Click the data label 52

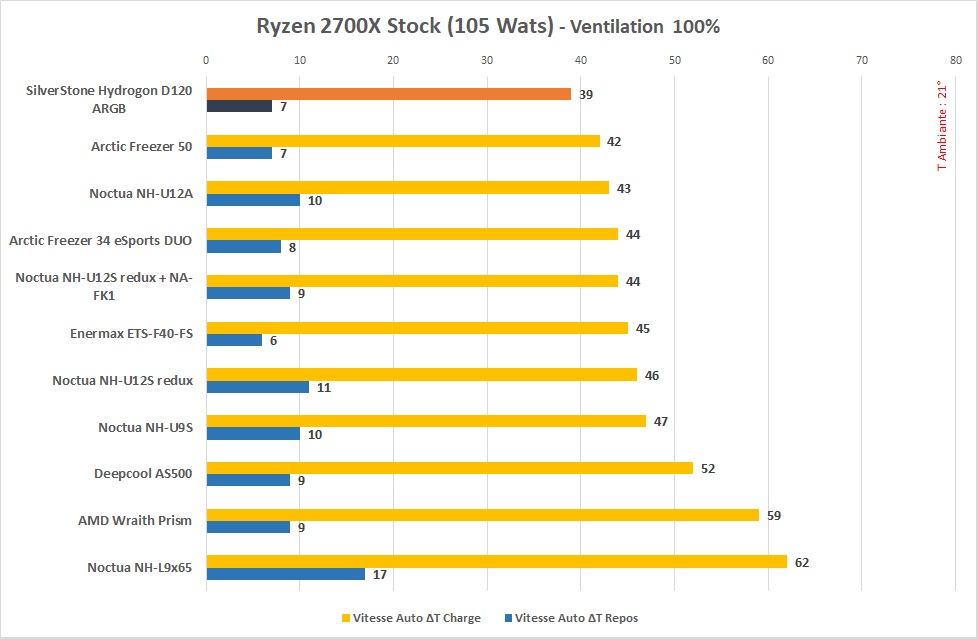pos(708,469)
